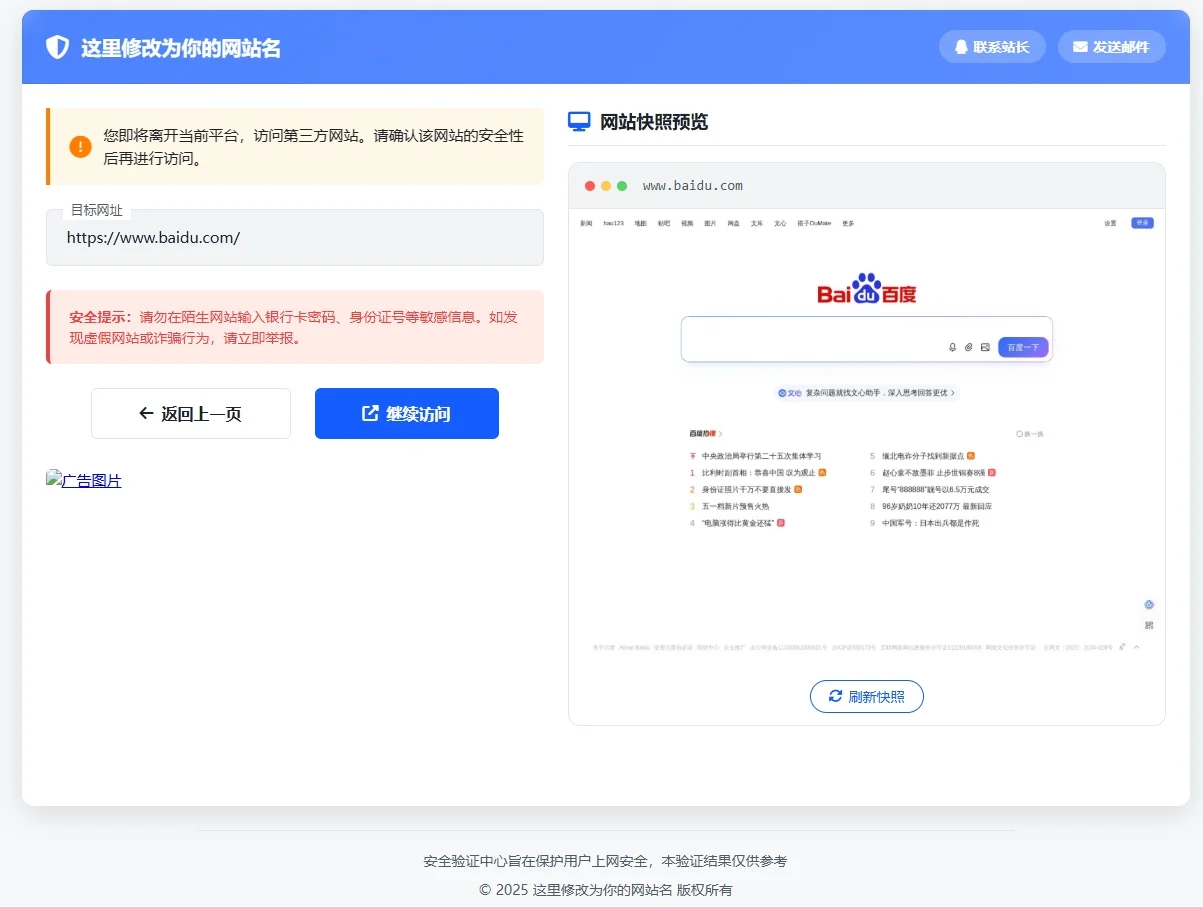The image size is (1203, 907).
Task: Click 地图 in Baidu snapshot nav
Action: click(x=641, y=223)
